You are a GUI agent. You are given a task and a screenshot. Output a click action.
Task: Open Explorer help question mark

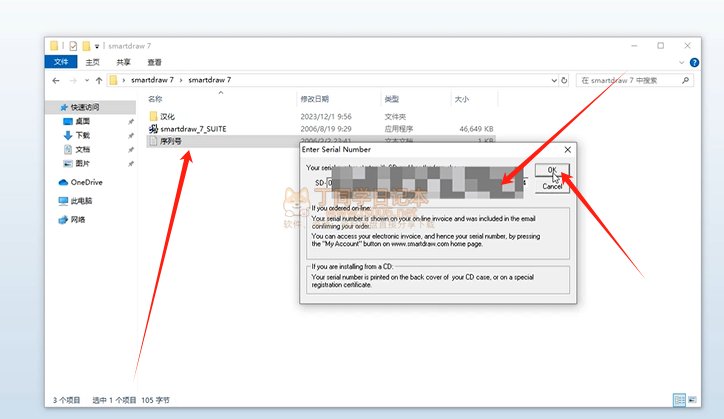coord(694,62)
